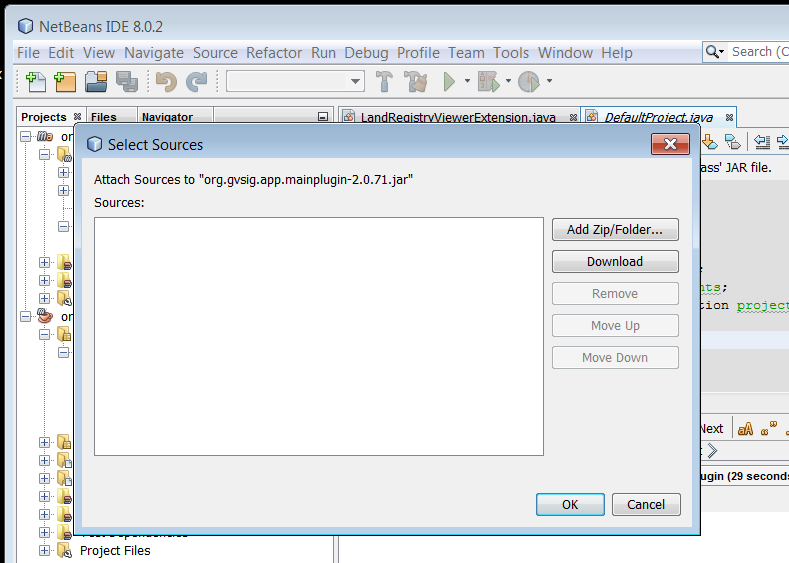Switch to the LandRegistryViewerExtension.java tab
This screenshot has width=789, height=563.
pos(457,117)
